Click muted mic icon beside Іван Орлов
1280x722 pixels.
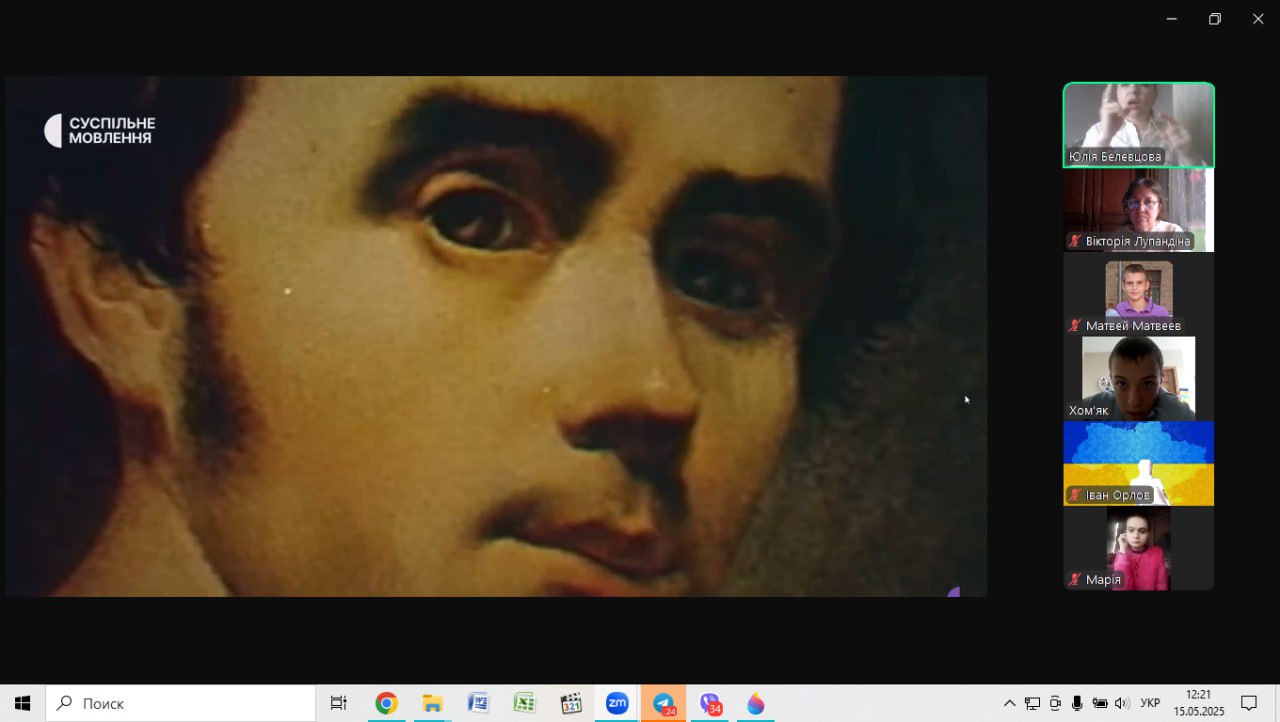pyautogui.click(x=1075, y=495)
